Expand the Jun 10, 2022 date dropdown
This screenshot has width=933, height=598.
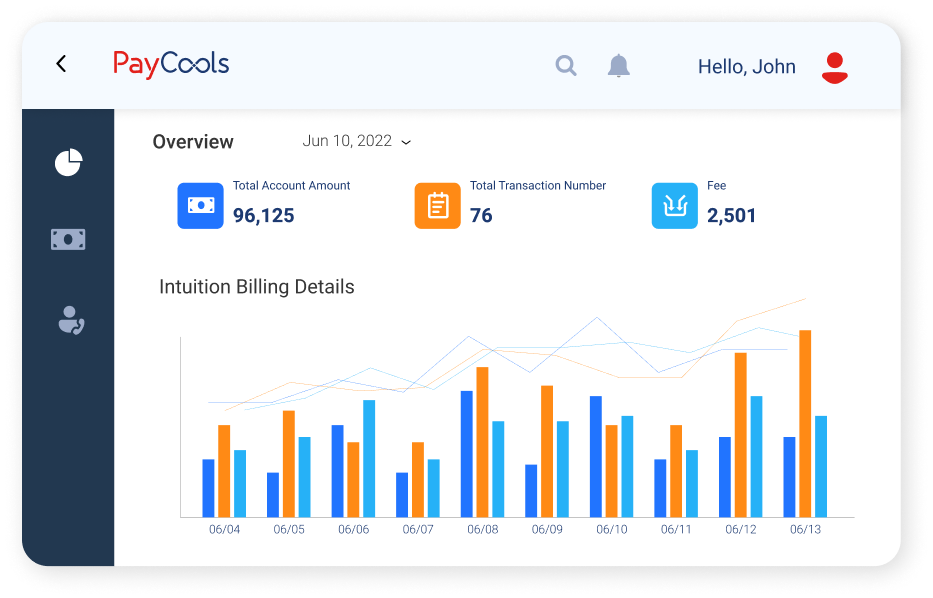click(356, 141)
